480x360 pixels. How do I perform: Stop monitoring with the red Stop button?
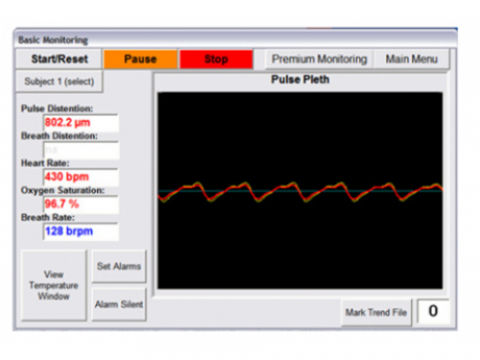216,59
